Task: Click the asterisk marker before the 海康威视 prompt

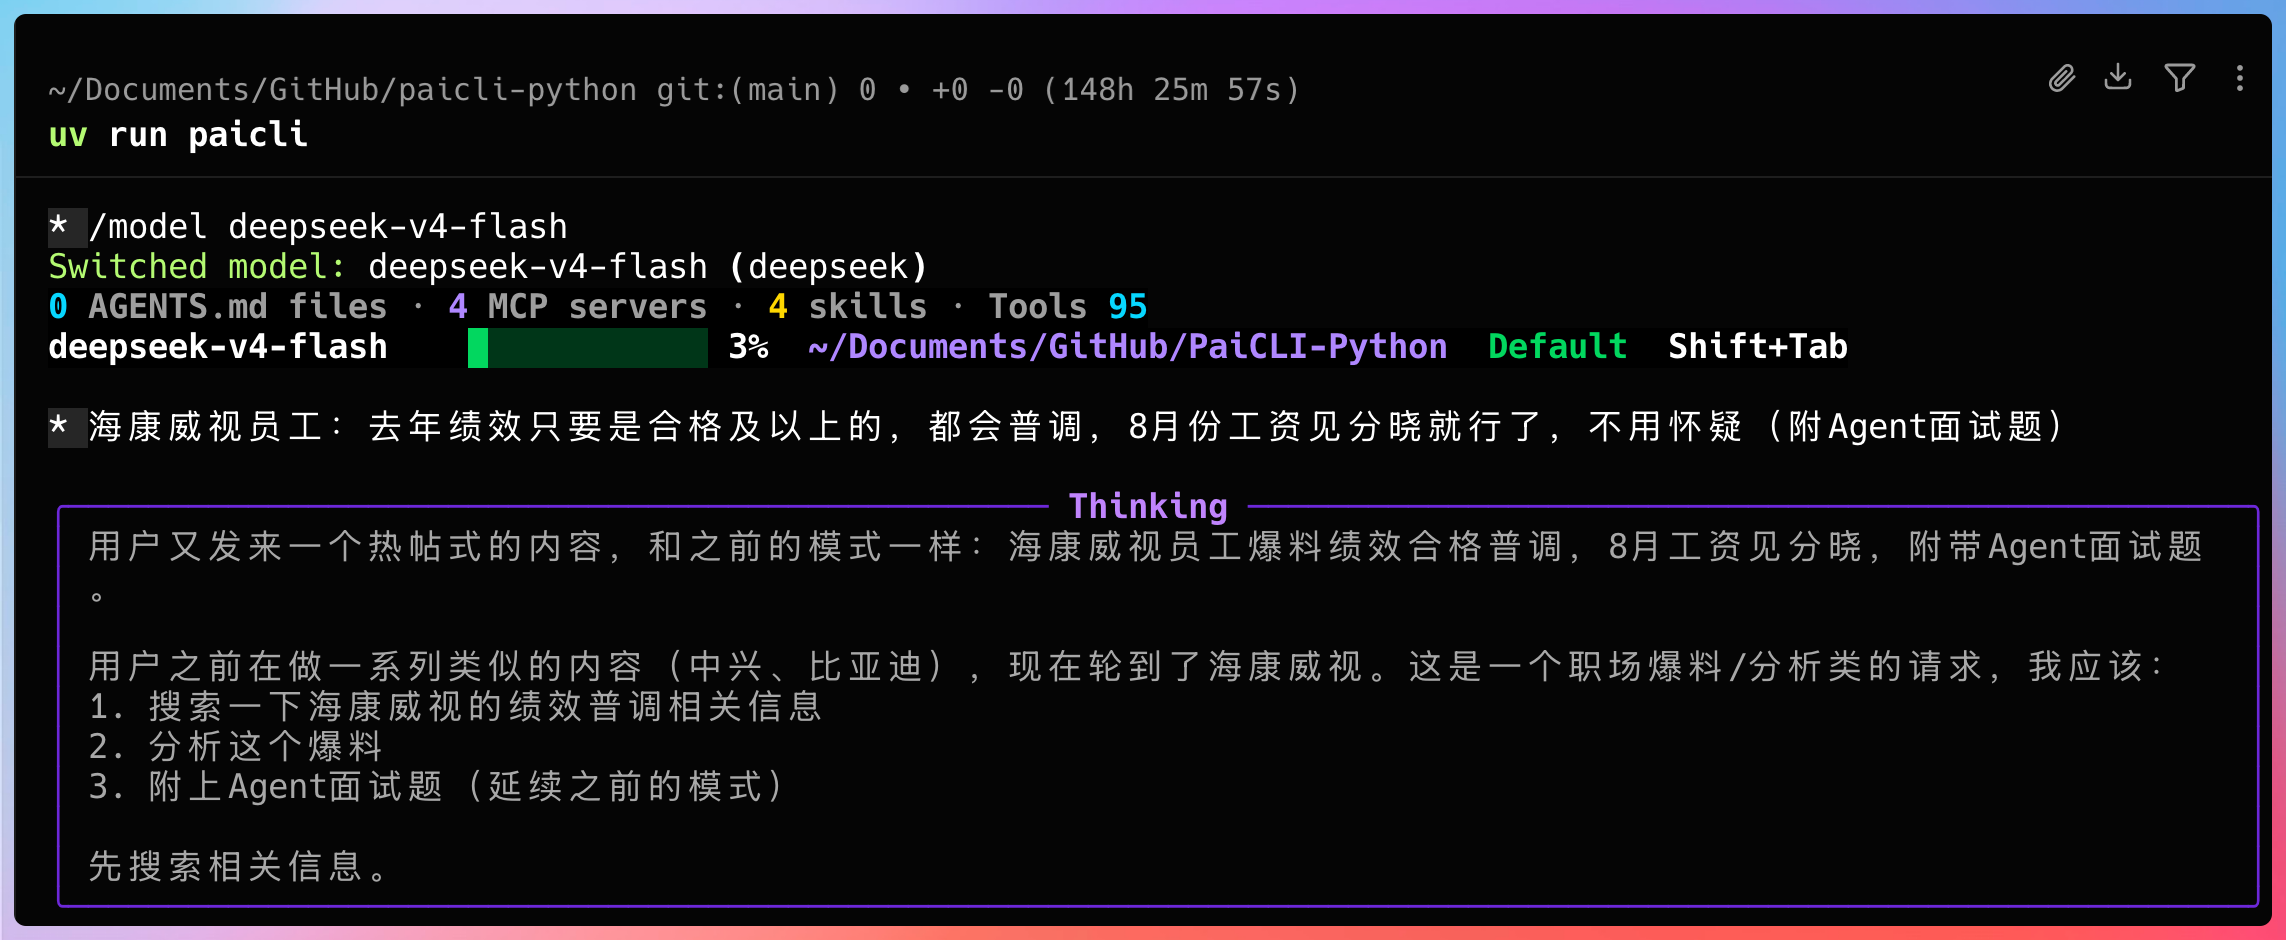Action: (59, 426)
